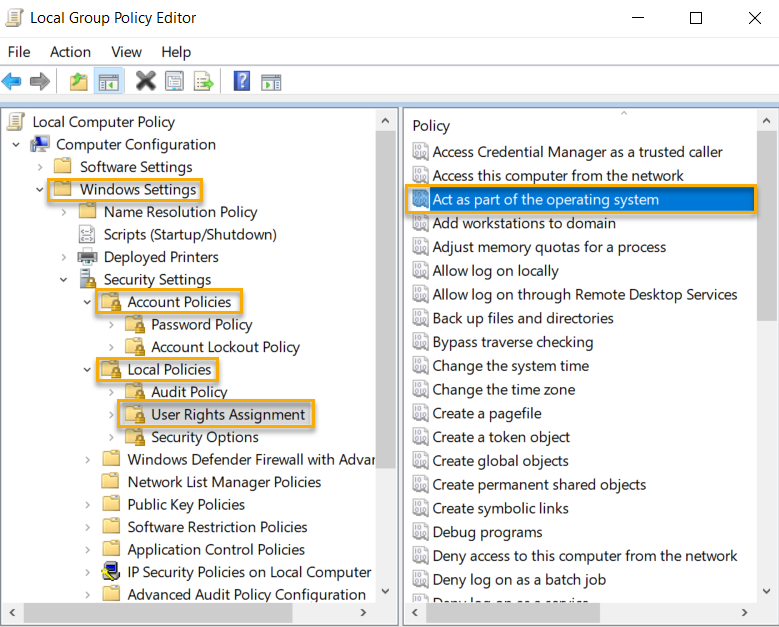
Task: Expand the Software Settings node
Action: click(x=41, y=167)
